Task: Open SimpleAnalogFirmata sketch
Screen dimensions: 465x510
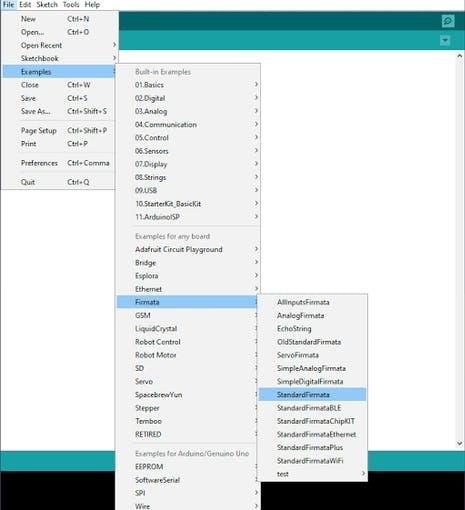Action: coord(313,368)
